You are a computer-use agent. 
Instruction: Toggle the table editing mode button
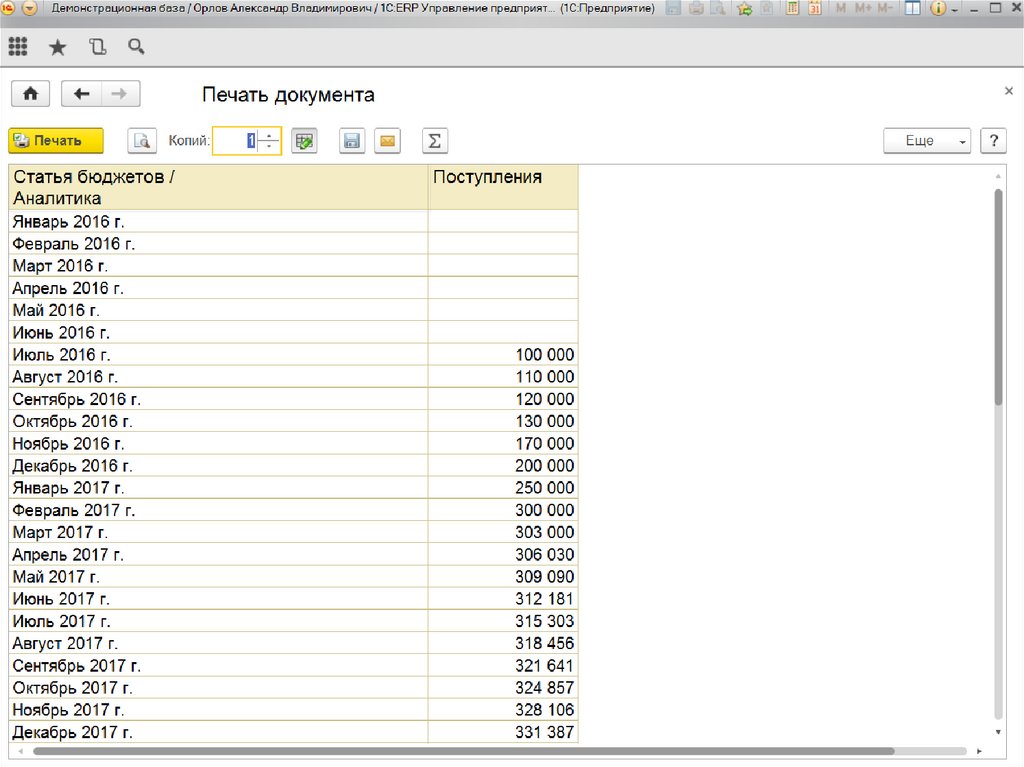click(x=304, y=141)
